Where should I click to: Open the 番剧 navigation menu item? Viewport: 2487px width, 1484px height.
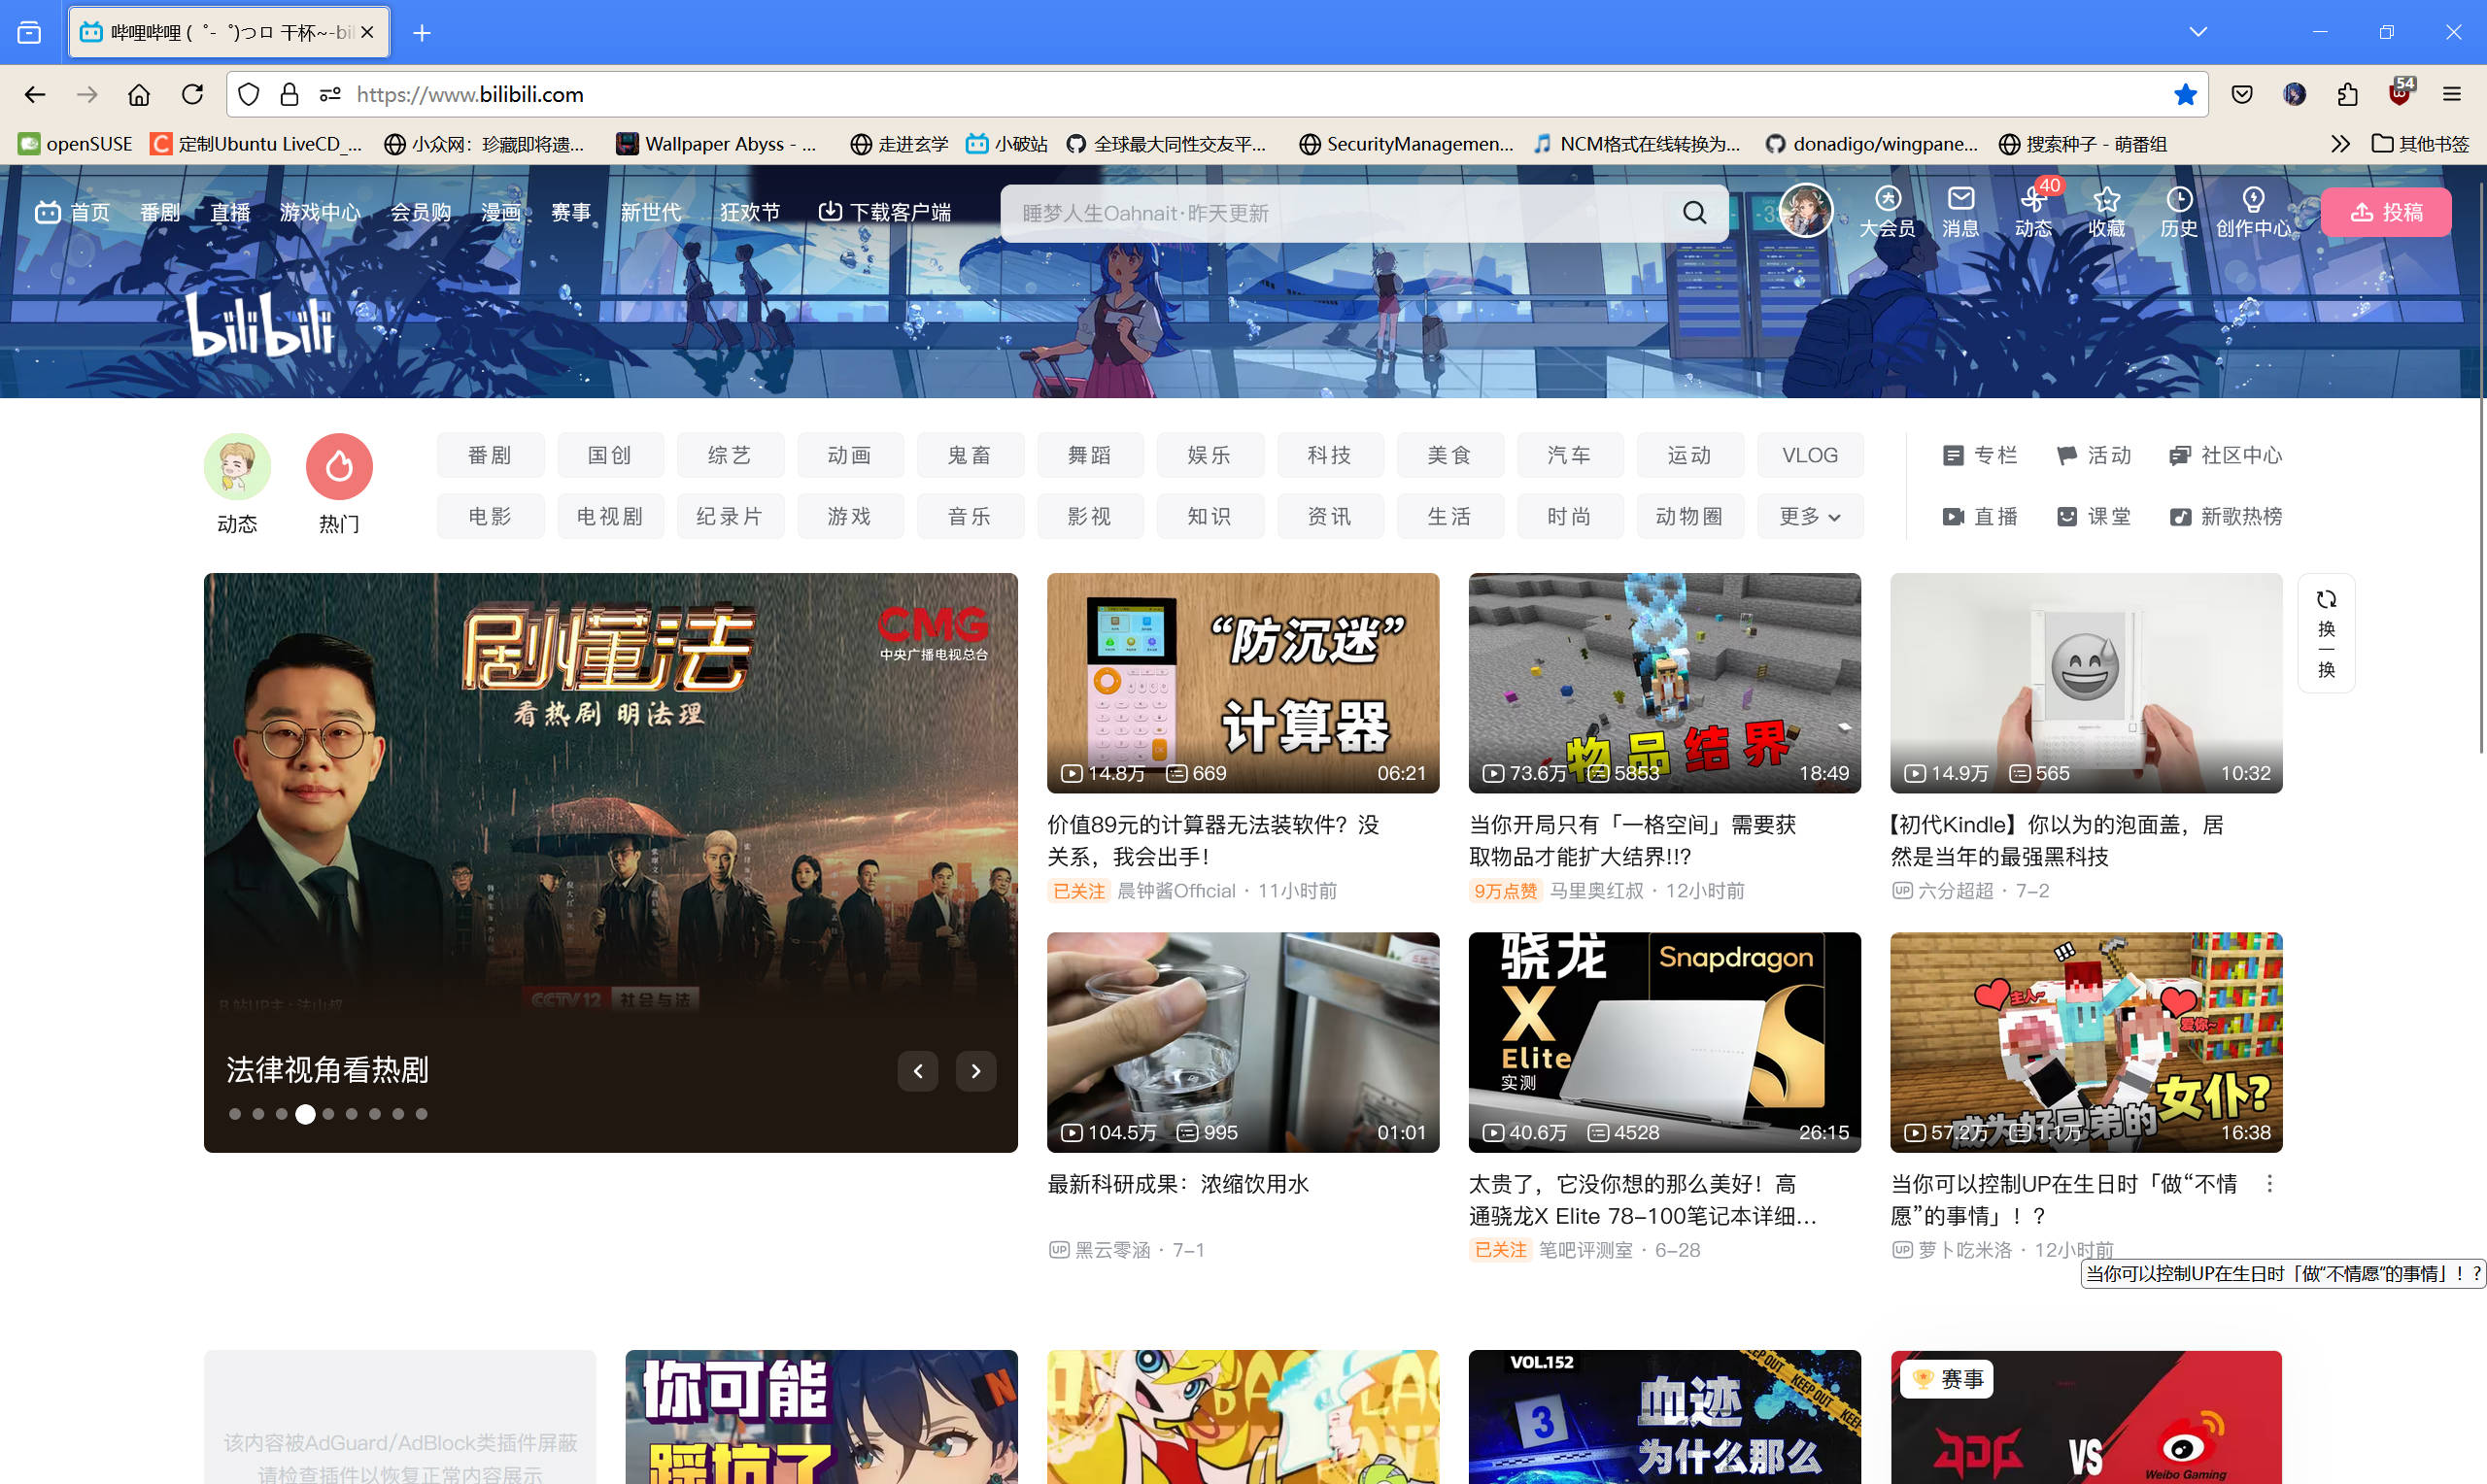(160, 212)
